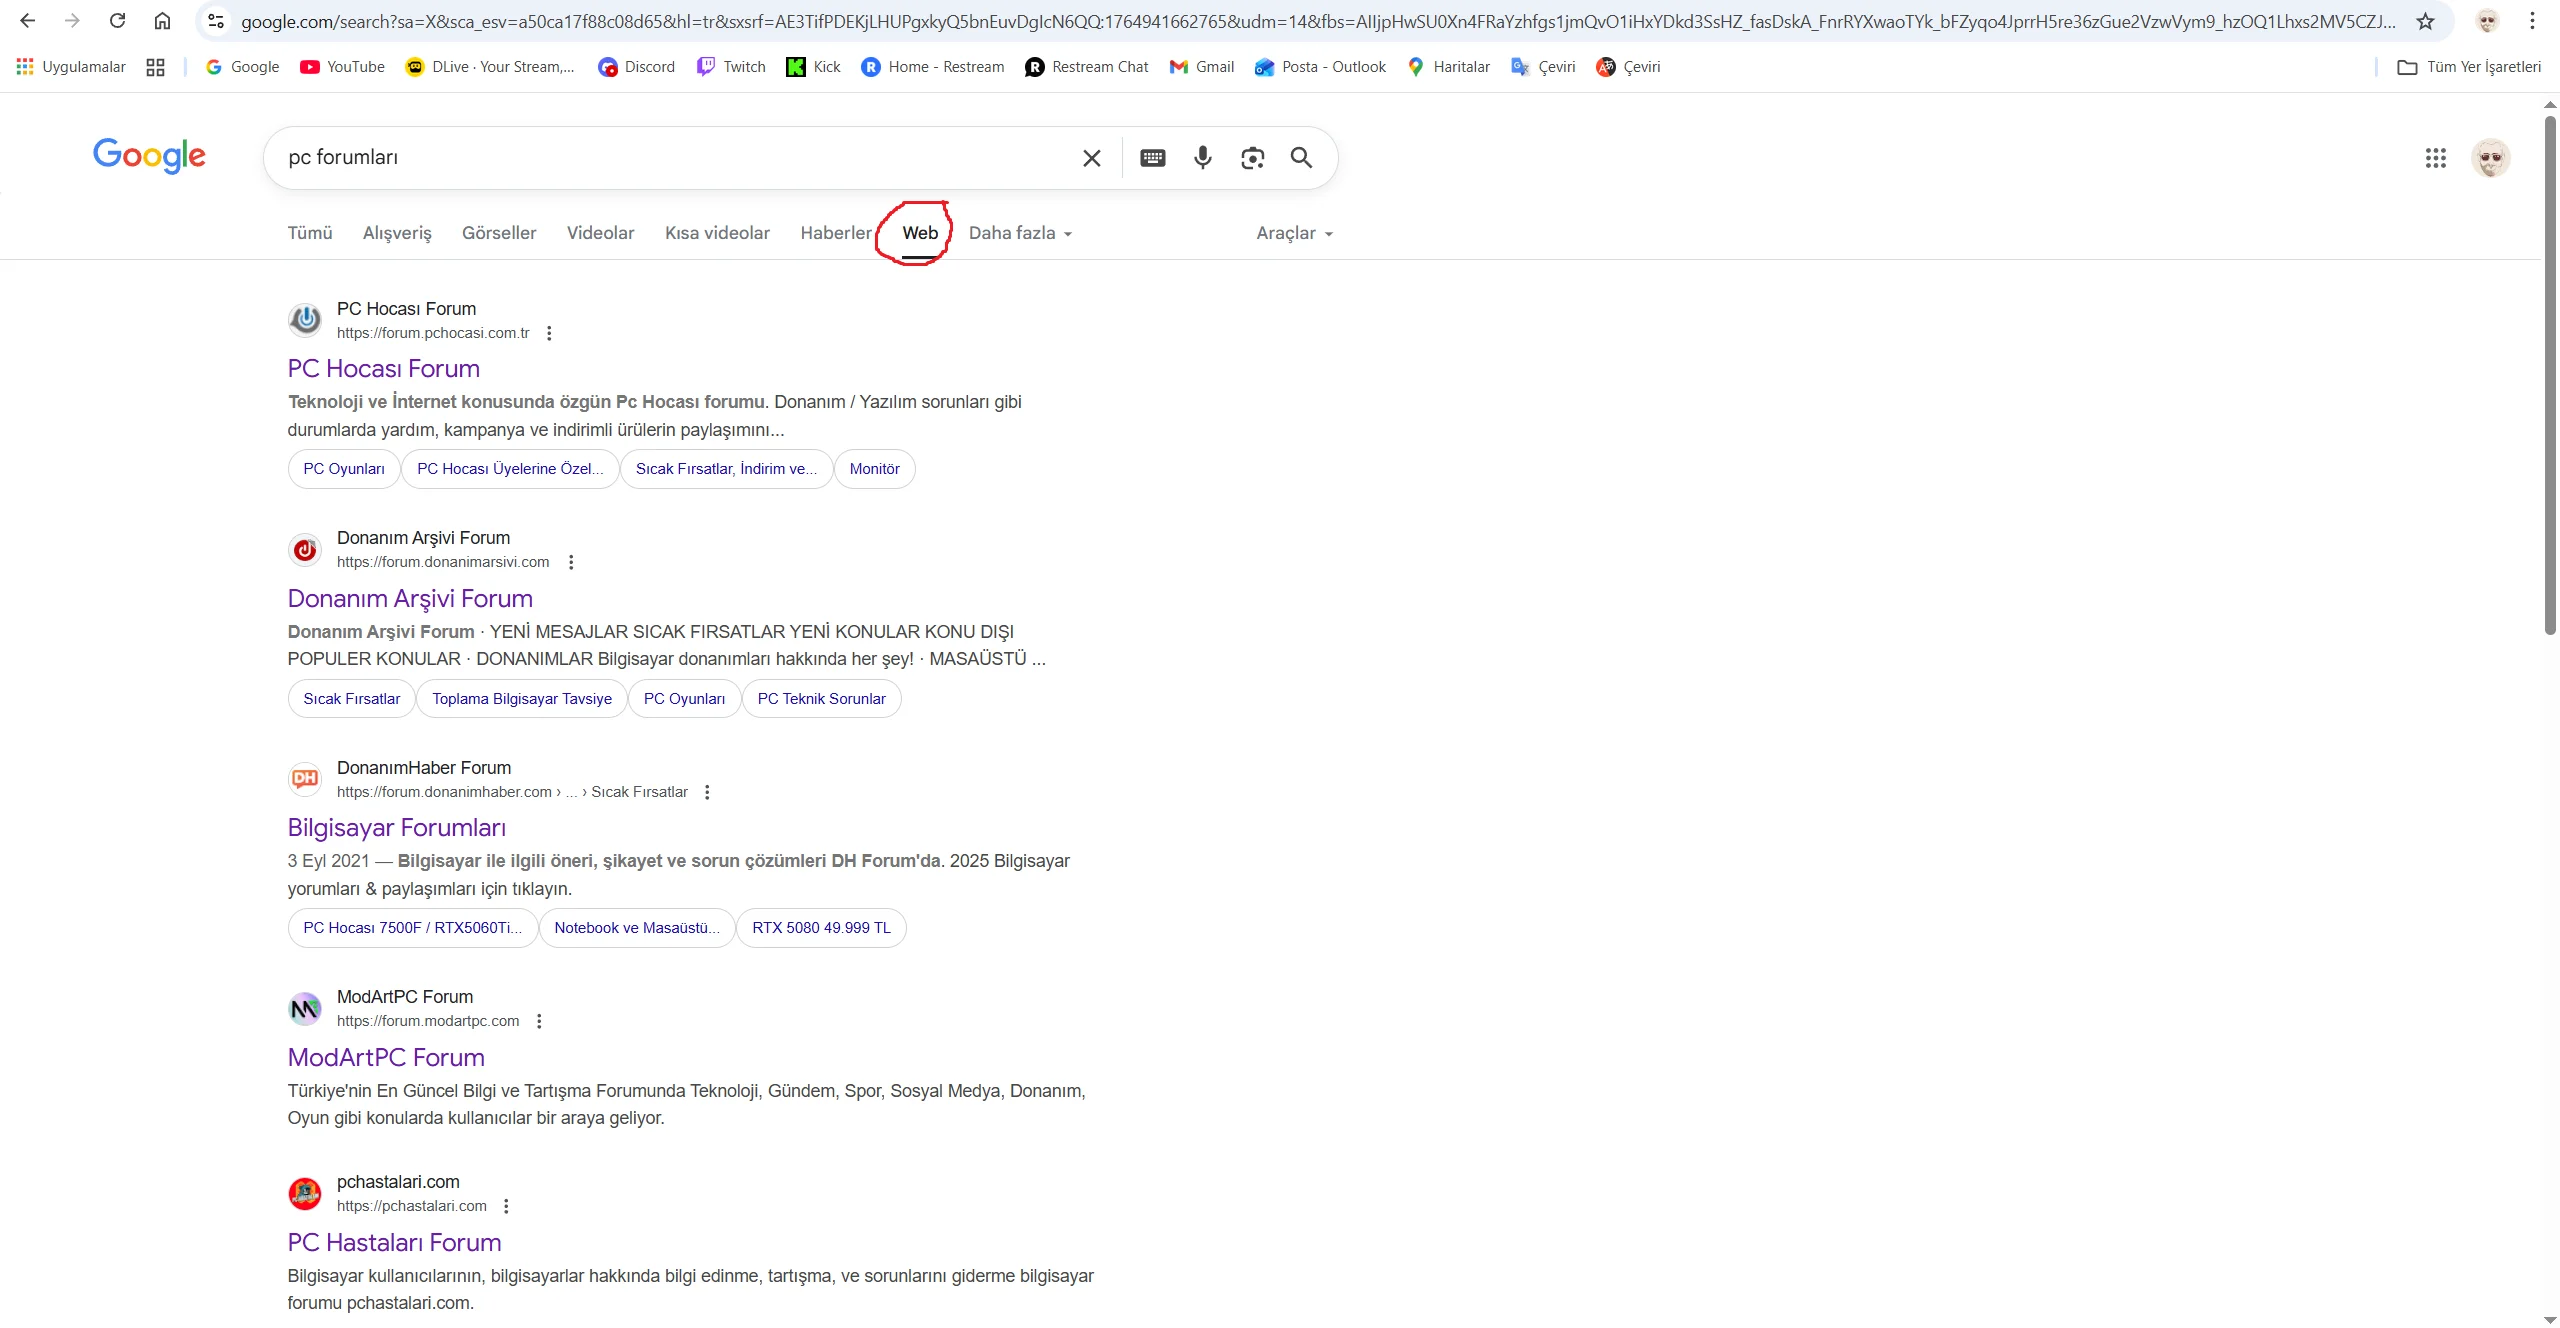Open the Donanım Arşivi Forum result link

pyautogui.click(x=410, y=598)
